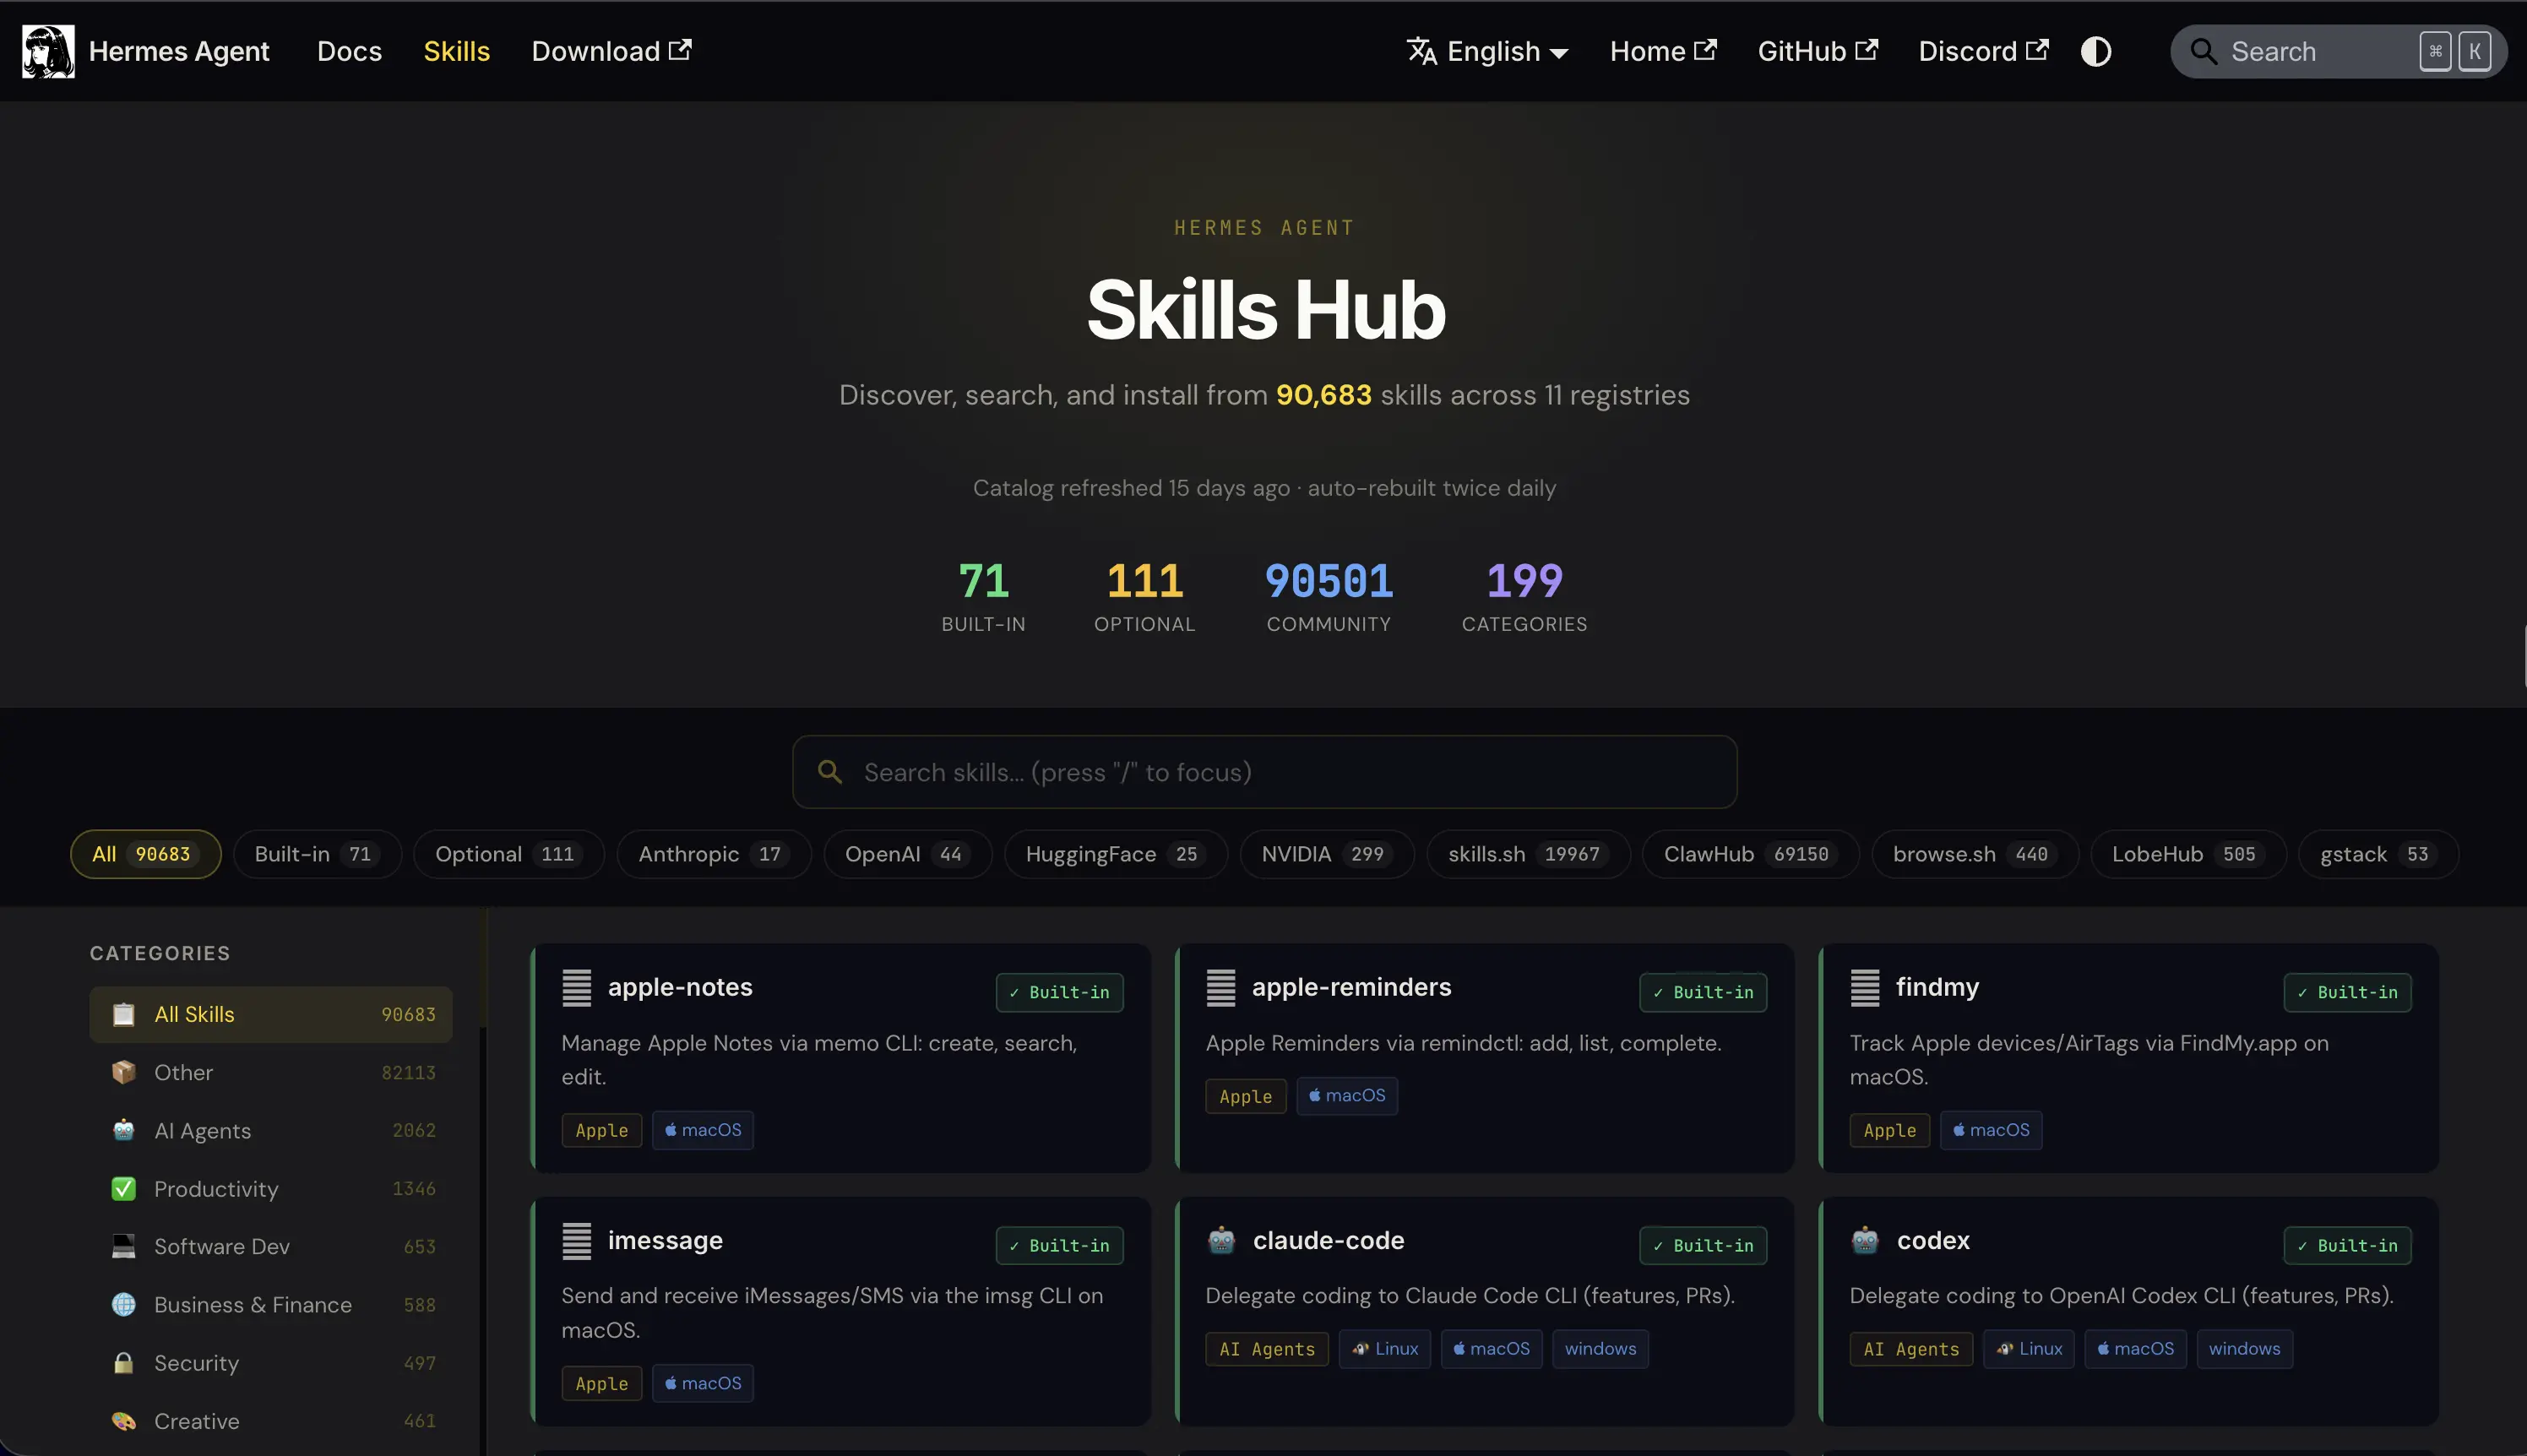Select the Software Dev category row
The image size is (2527, 1456).
click(x=271, y=1247)
